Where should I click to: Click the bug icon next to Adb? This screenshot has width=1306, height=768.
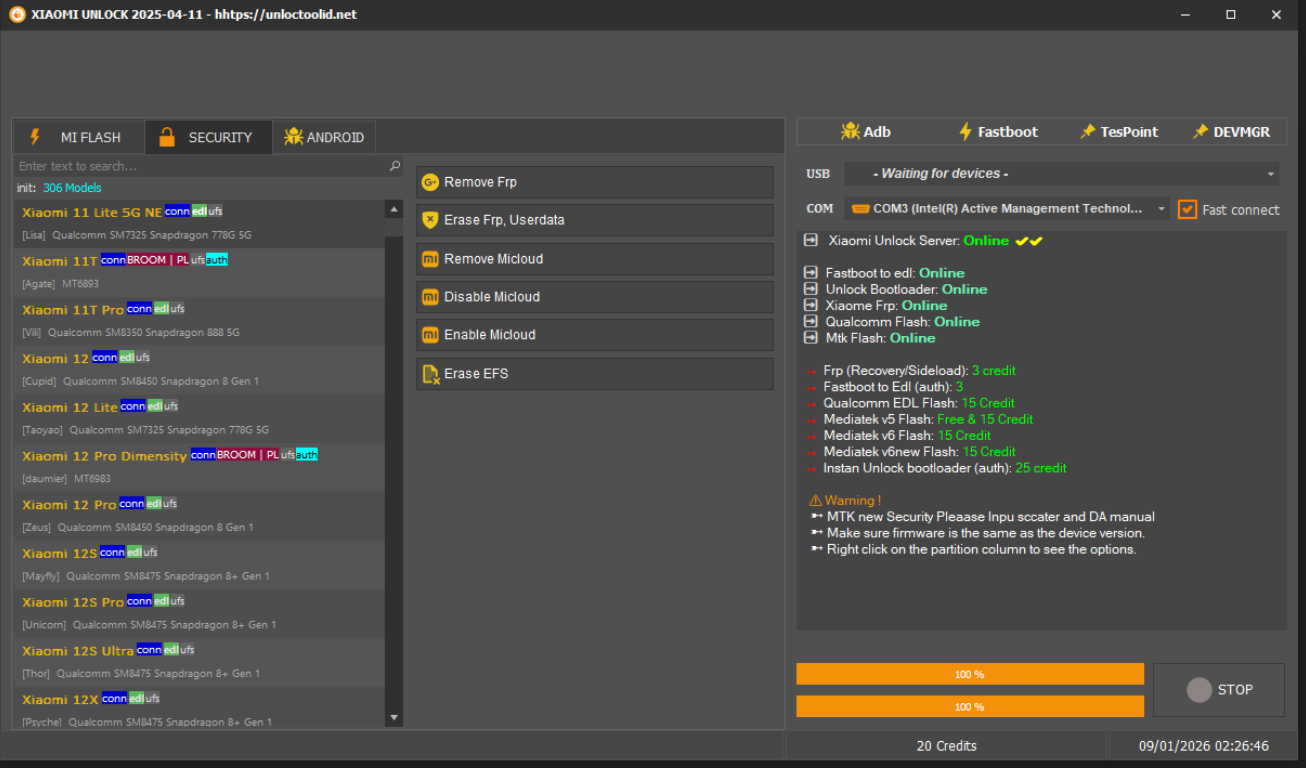click(x=850, y=131)
